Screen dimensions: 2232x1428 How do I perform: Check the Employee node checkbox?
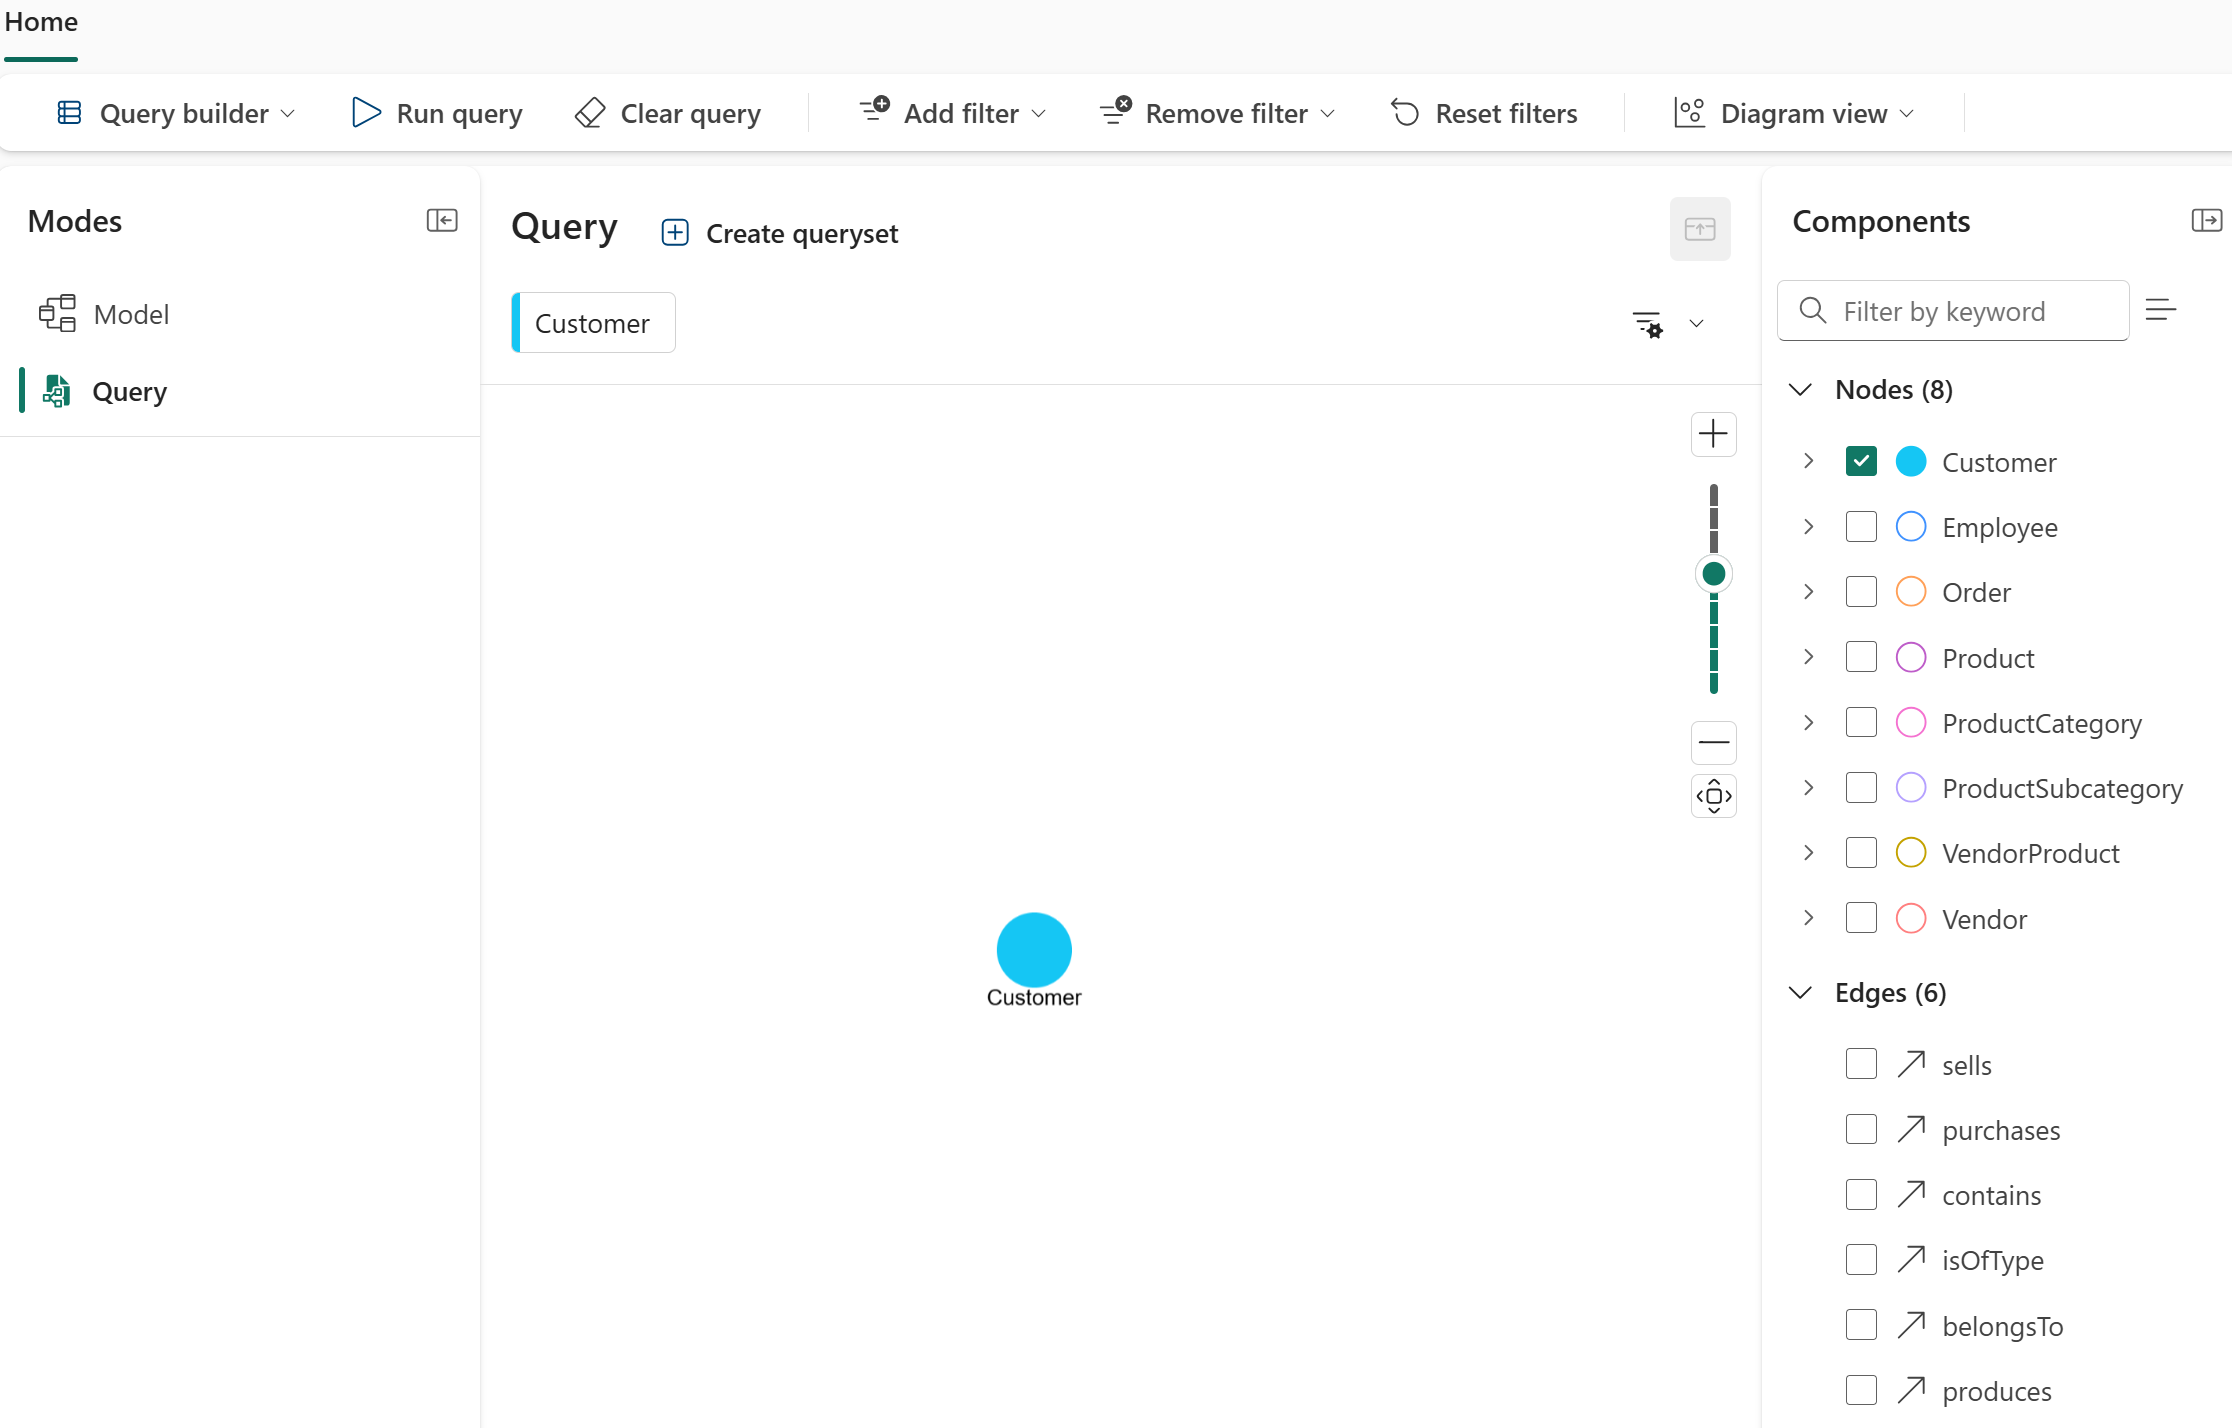tap(1860, 527)
